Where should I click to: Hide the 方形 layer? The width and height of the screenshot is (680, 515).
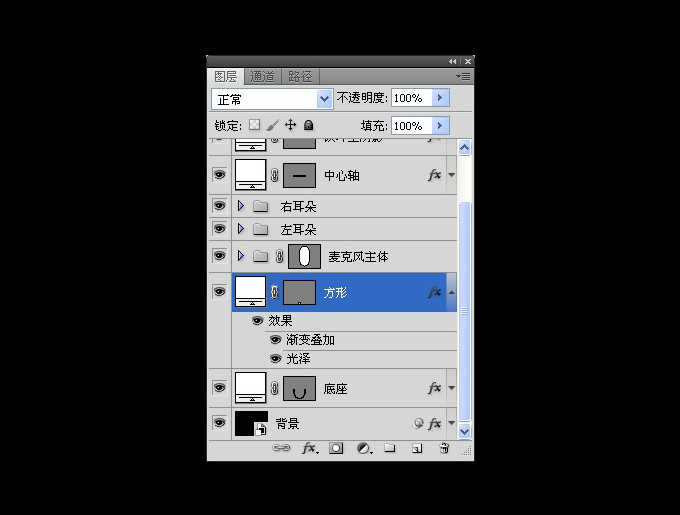[x=219, y=291]
